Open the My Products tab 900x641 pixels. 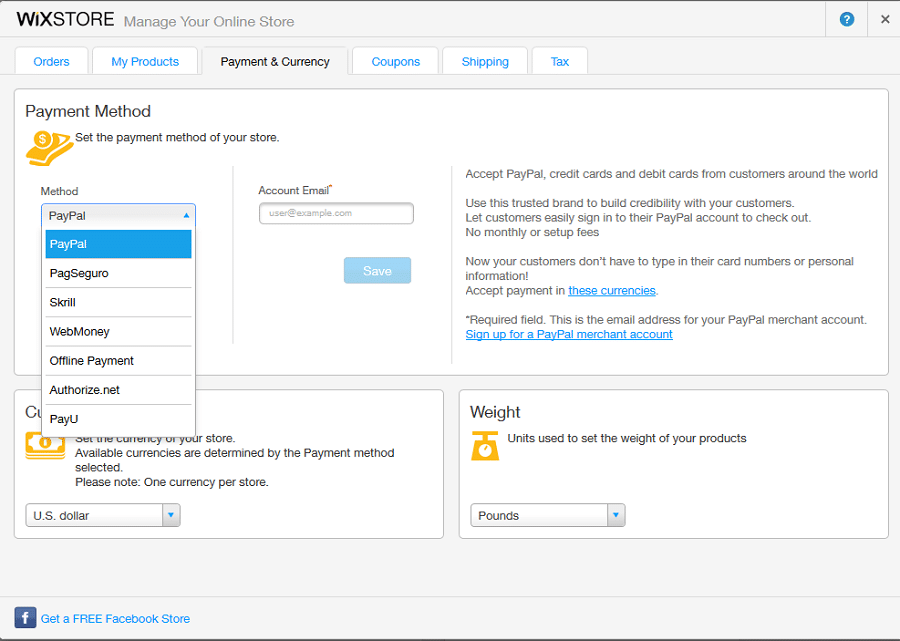(x=145, y=61)
